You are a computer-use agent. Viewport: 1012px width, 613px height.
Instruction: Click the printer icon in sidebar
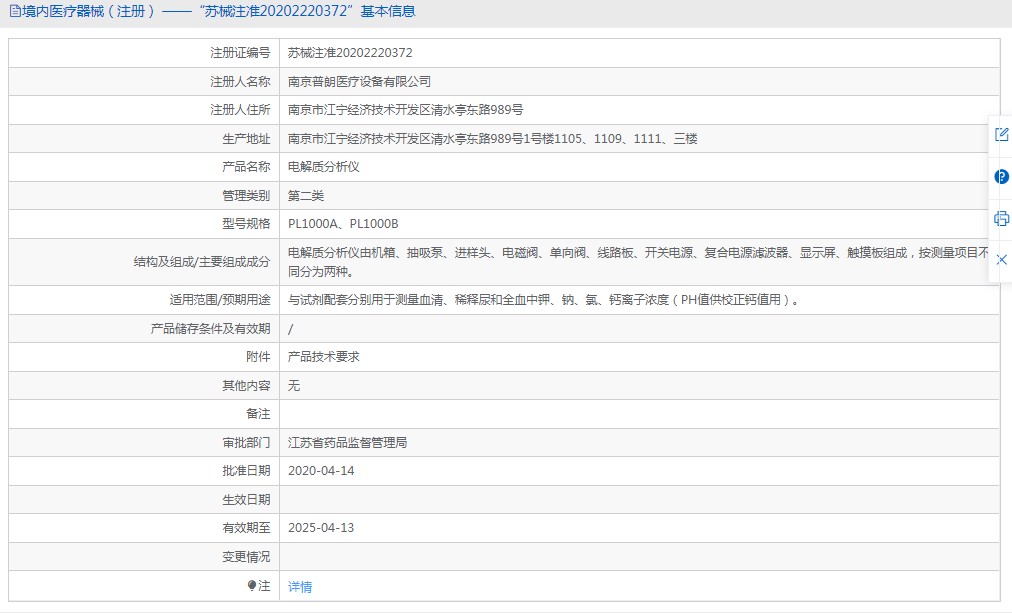click(x=1001, y=218)
